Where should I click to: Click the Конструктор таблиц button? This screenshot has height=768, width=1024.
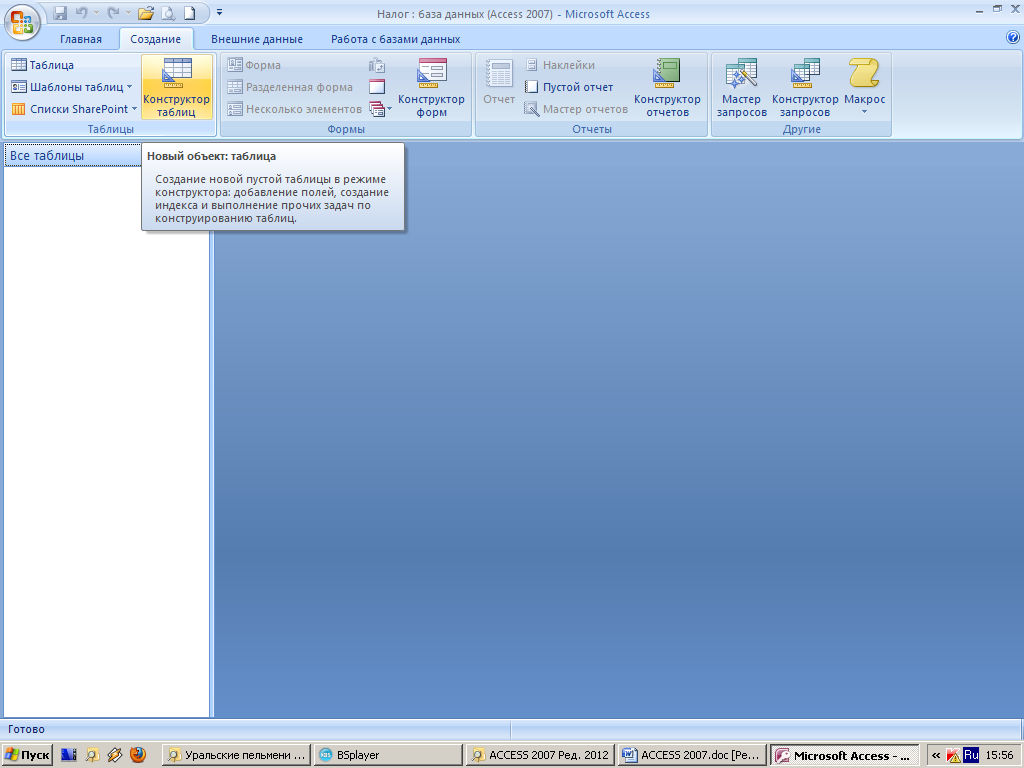tap(176, 87)
